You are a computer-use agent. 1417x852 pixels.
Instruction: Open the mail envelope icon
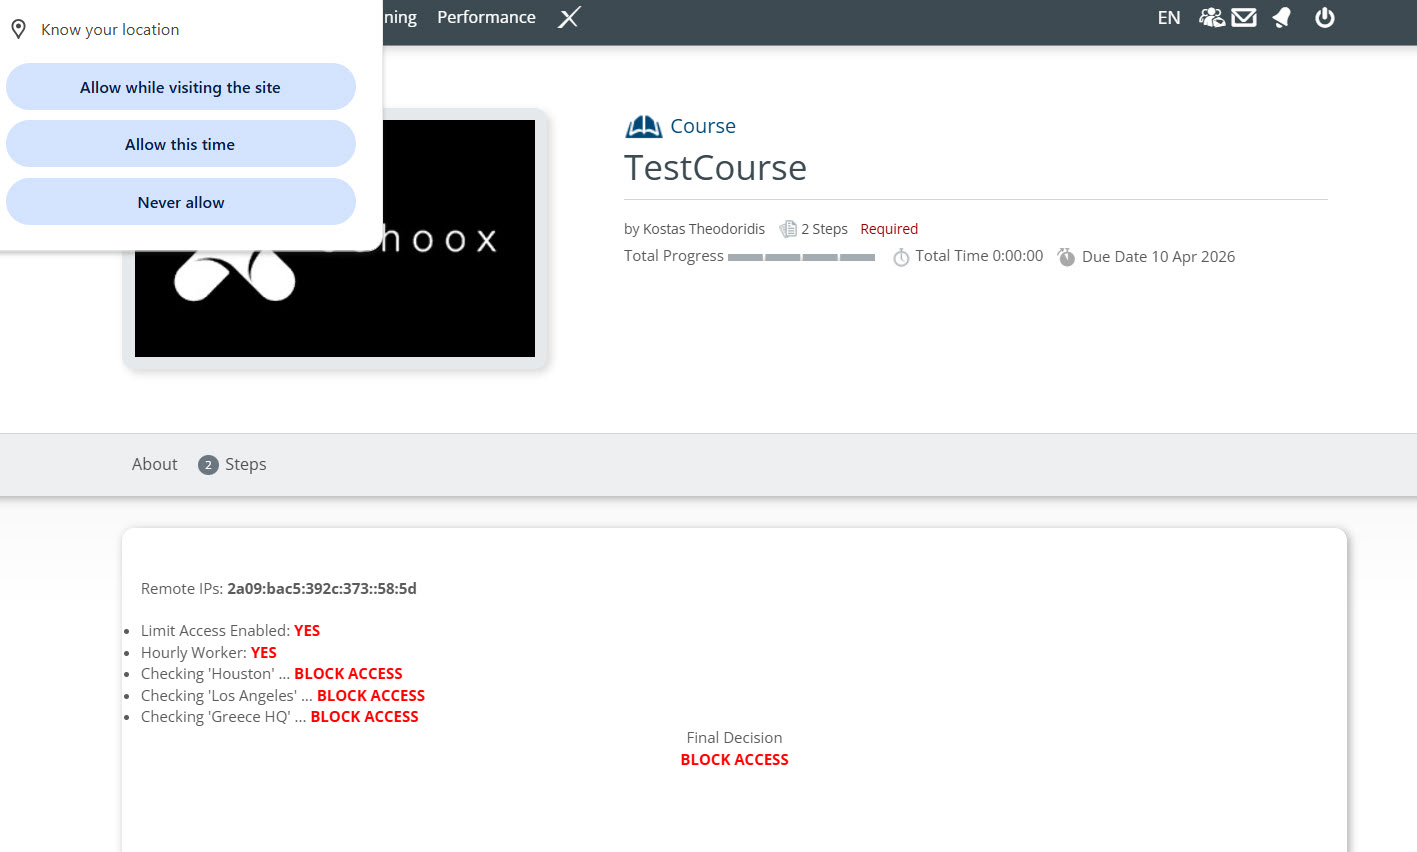coord(1244,17)
